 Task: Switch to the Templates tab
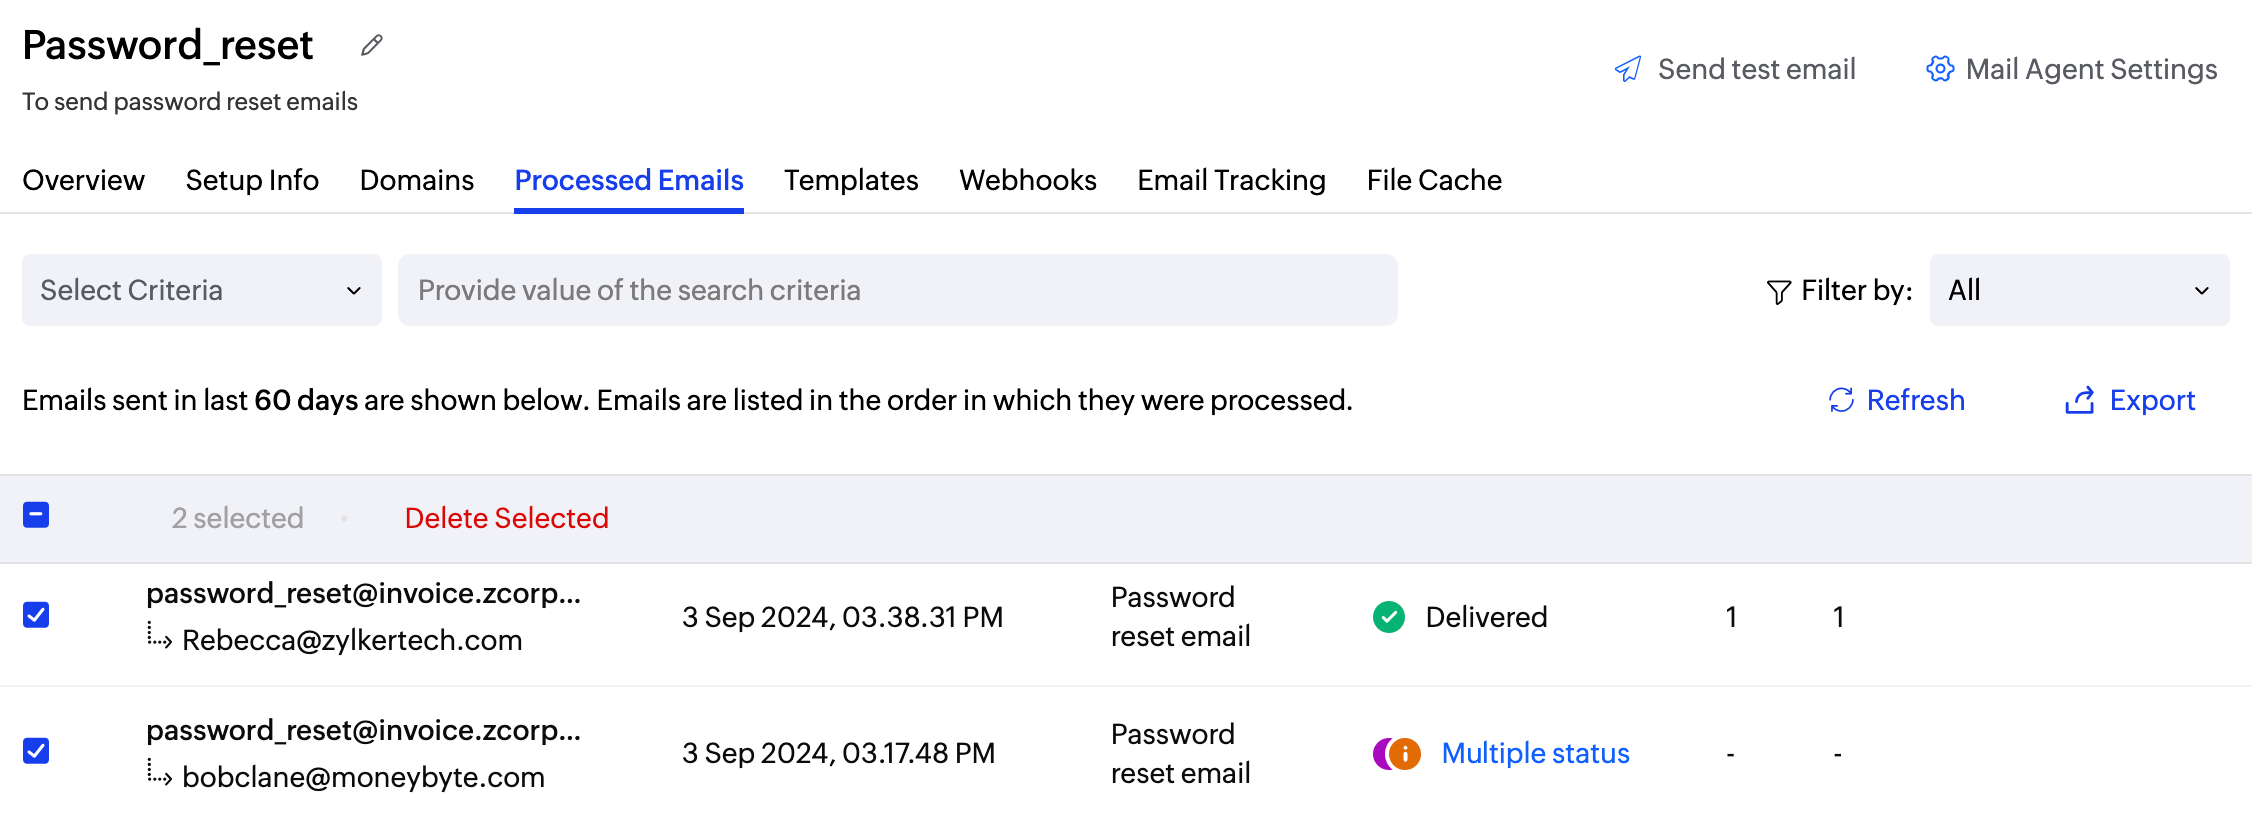coord(851,180)
